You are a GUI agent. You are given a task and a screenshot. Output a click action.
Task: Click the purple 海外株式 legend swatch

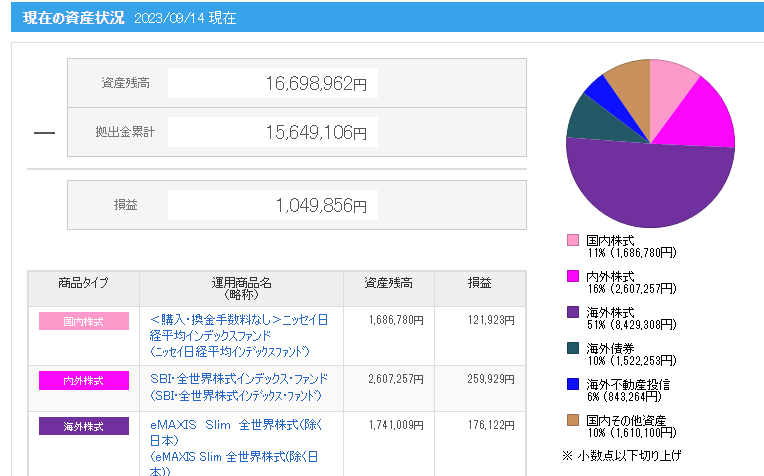click(573, 312)
